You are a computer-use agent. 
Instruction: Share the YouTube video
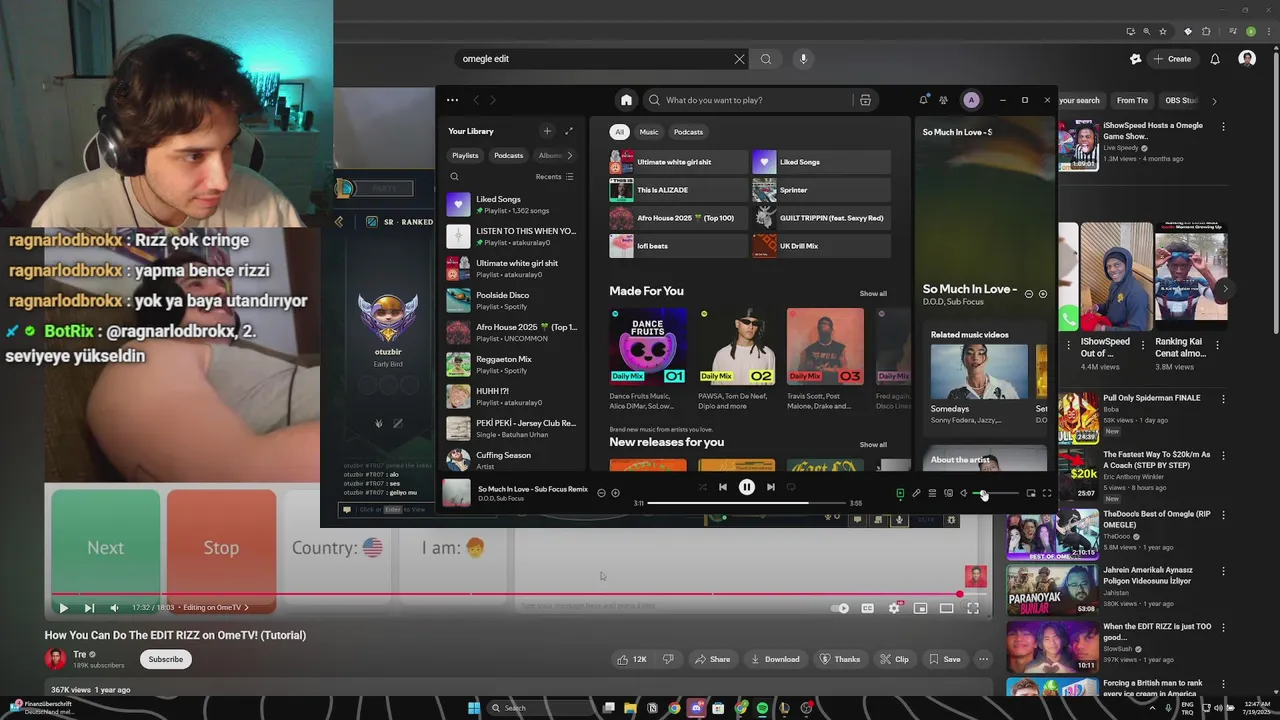(x=713, y=659)
